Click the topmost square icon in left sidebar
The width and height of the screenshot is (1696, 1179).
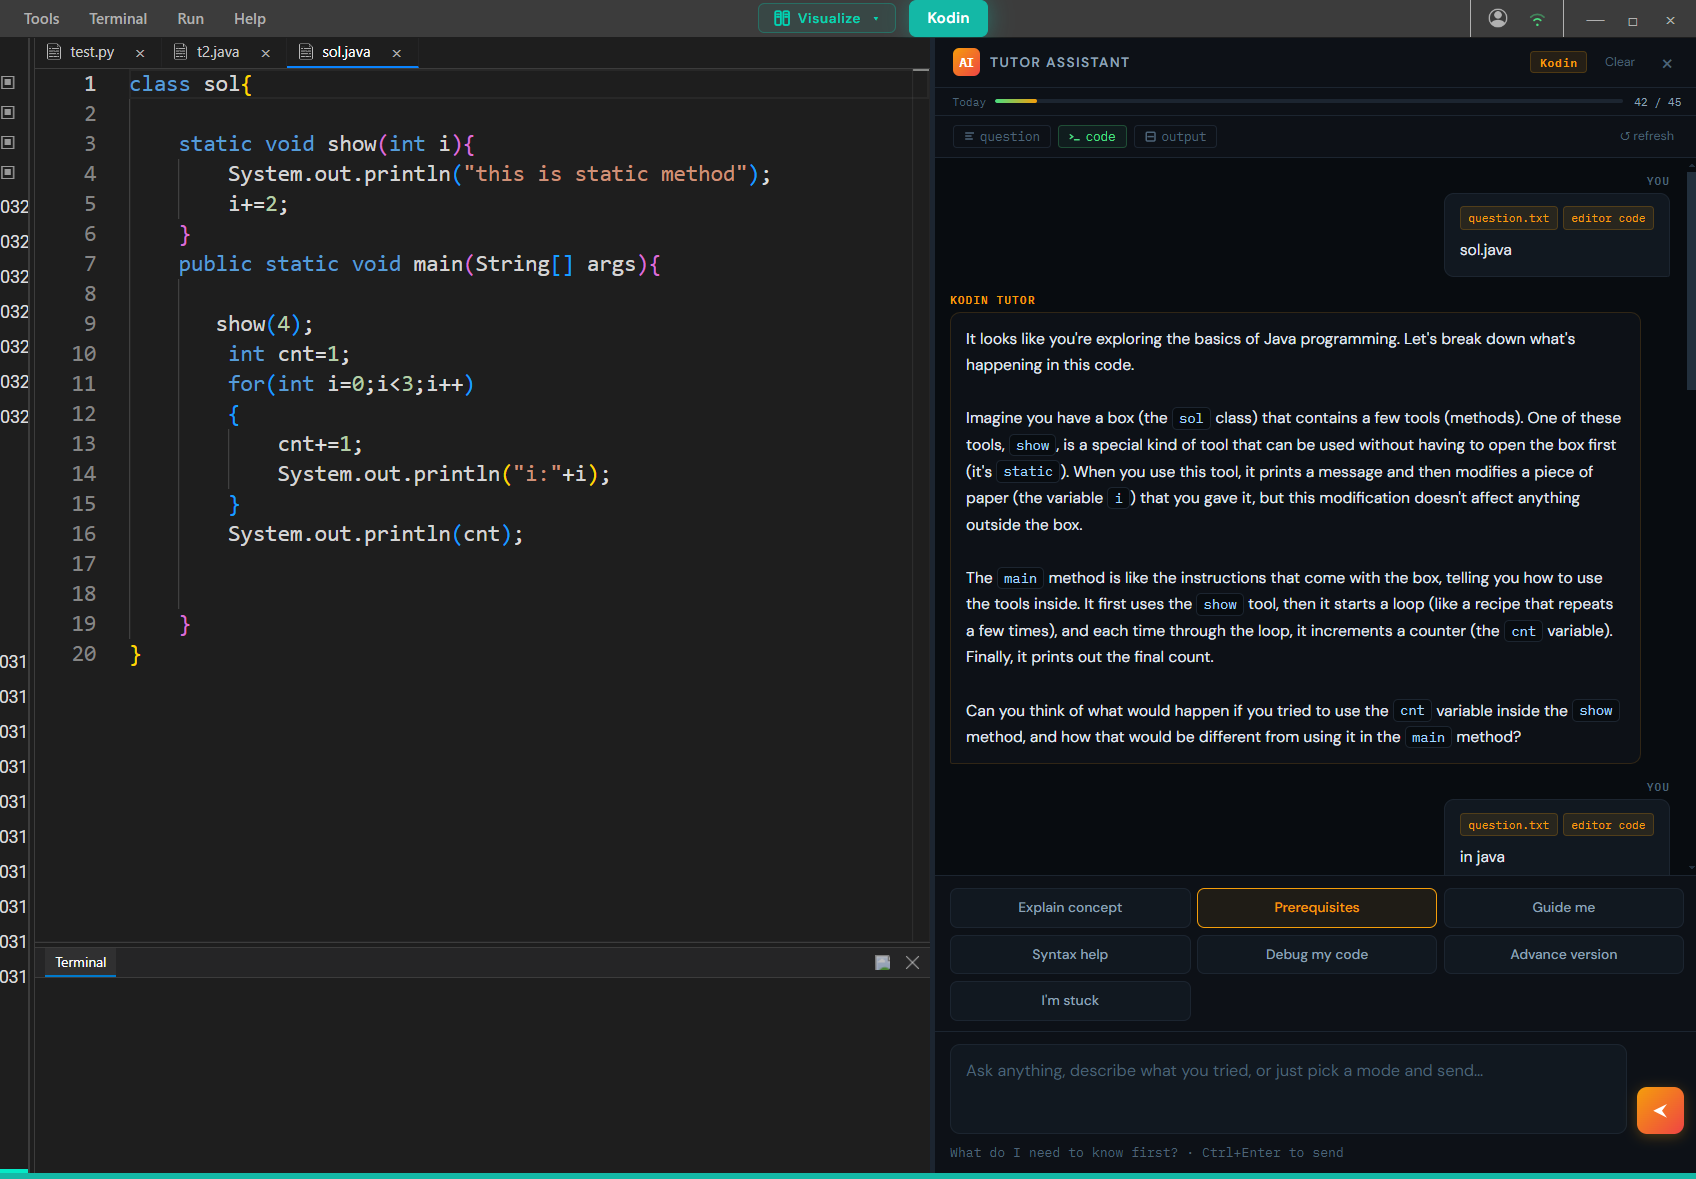[10, 83]
